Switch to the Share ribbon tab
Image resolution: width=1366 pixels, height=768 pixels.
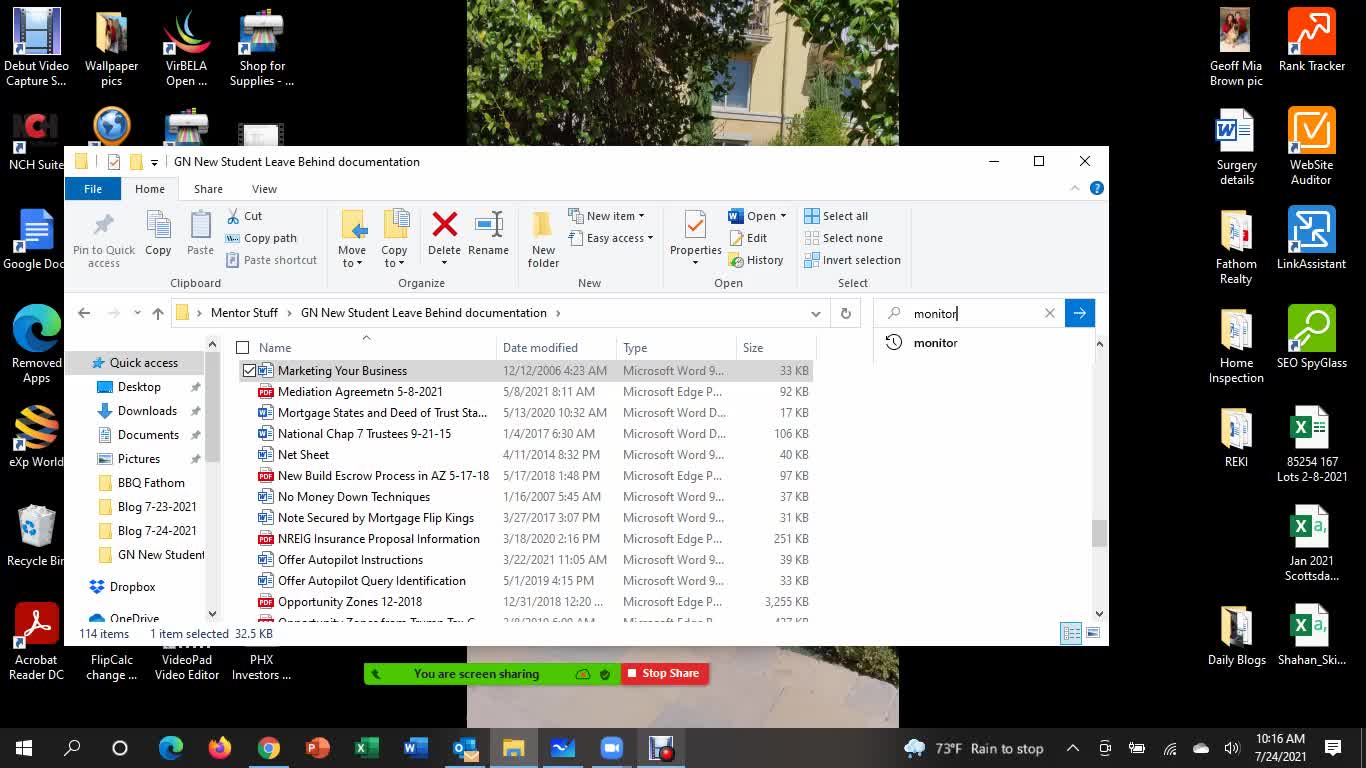coord(208,189)
